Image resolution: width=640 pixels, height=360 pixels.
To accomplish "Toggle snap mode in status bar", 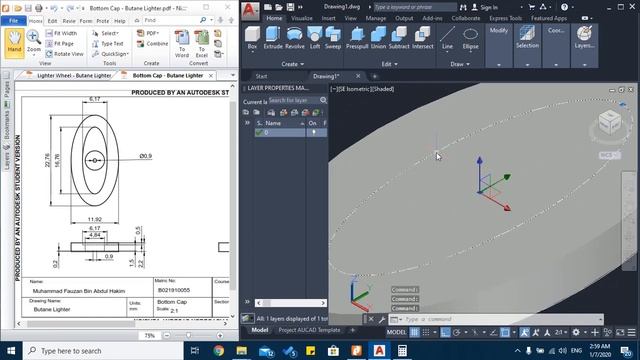I will click(426, 332).
